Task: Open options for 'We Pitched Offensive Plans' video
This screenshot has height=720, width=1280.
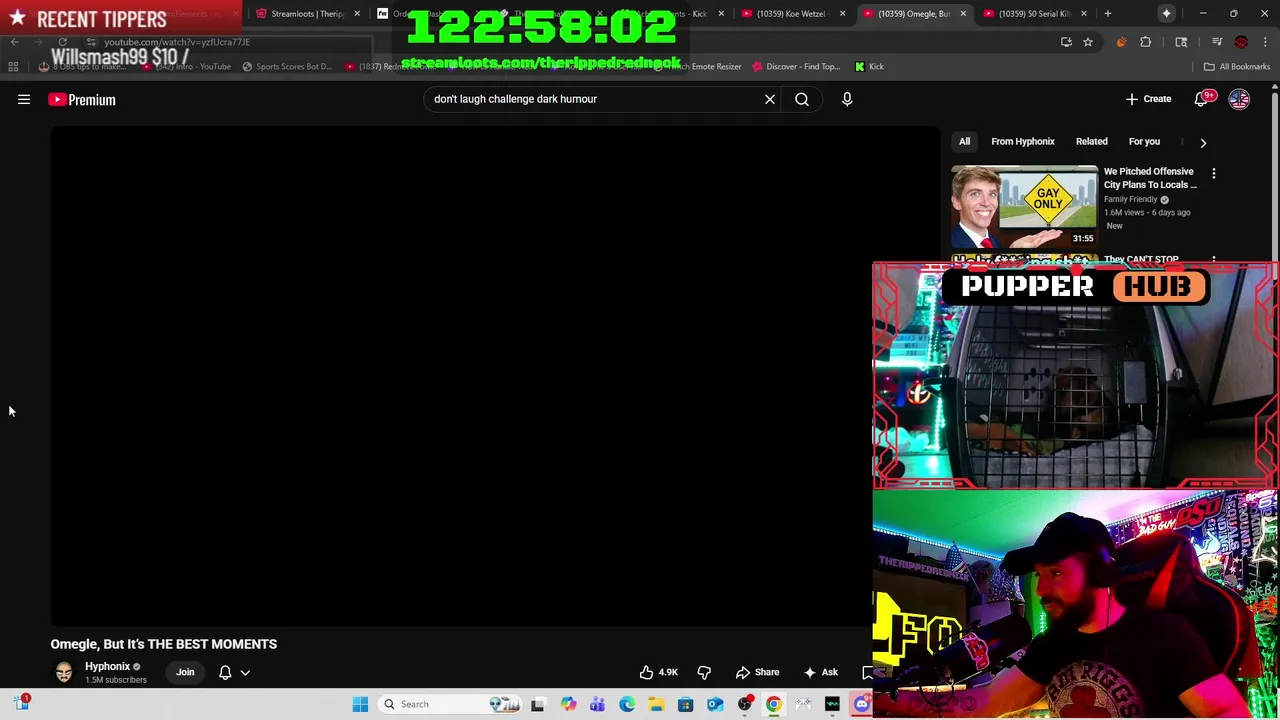Action: pyautogui.click(x=1214, y=174)
